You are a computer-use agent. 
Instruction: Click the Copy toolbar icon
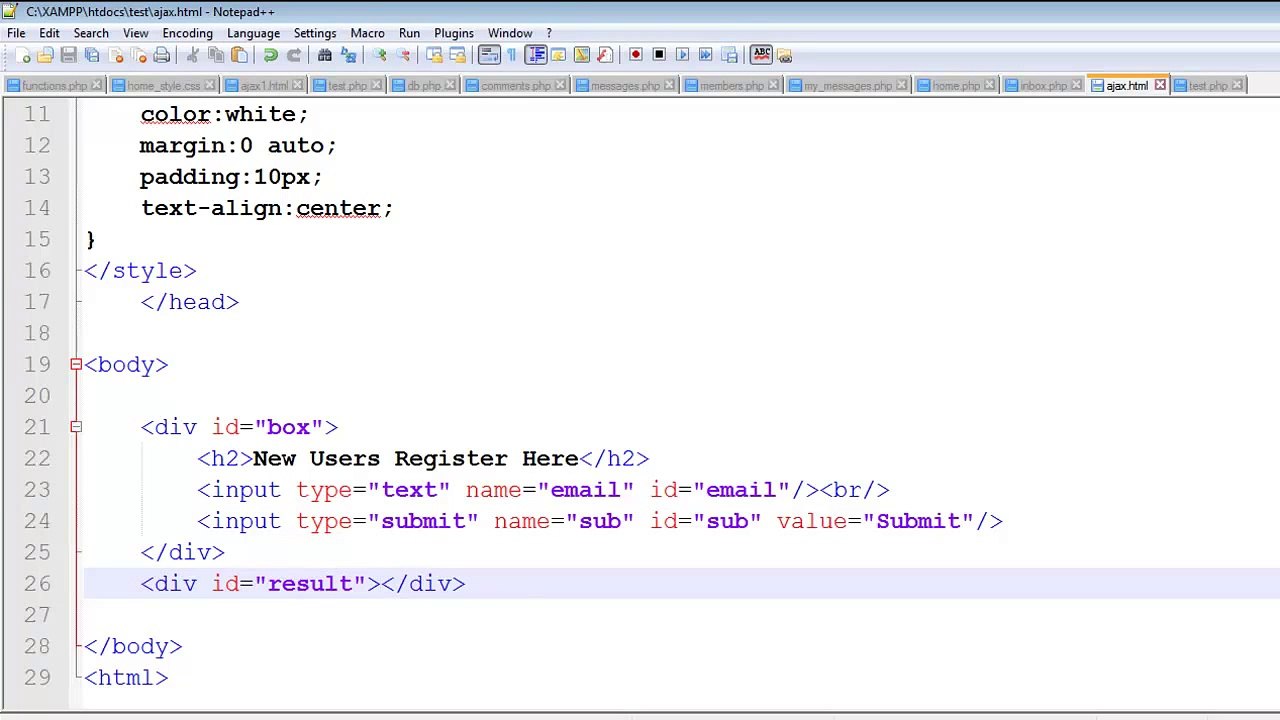coord(216,55)
